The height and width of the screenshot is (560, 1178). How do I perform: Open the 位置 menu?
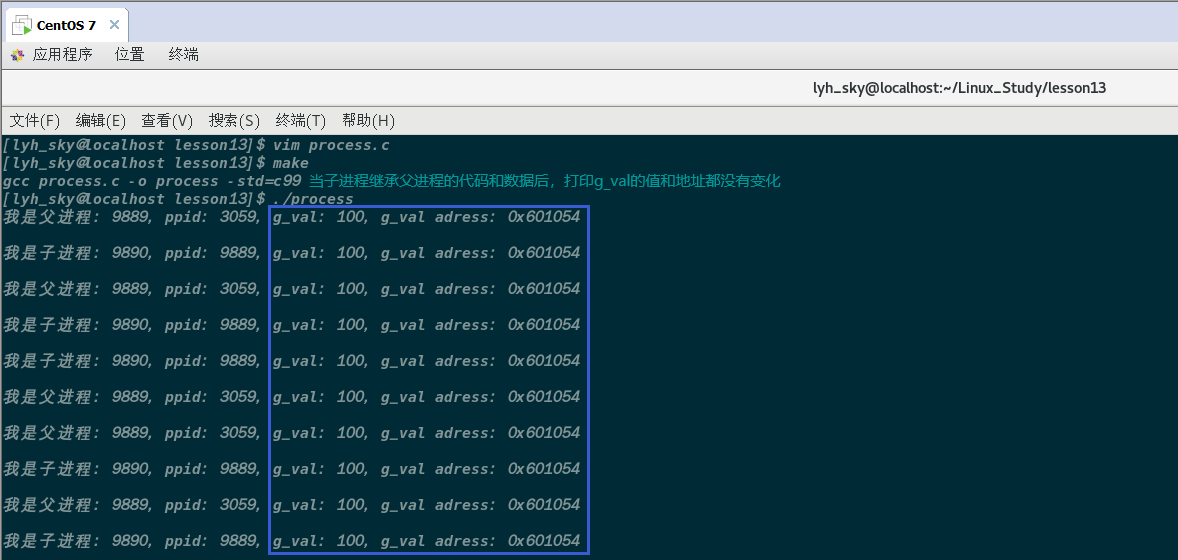(129, 55)
